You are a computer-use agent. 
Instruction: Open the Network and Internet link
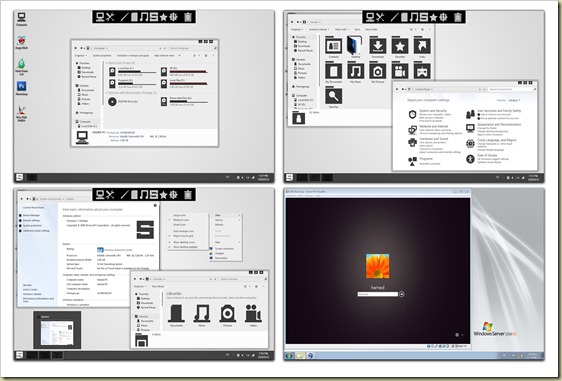pyautogui.click(x=434, y=127)
